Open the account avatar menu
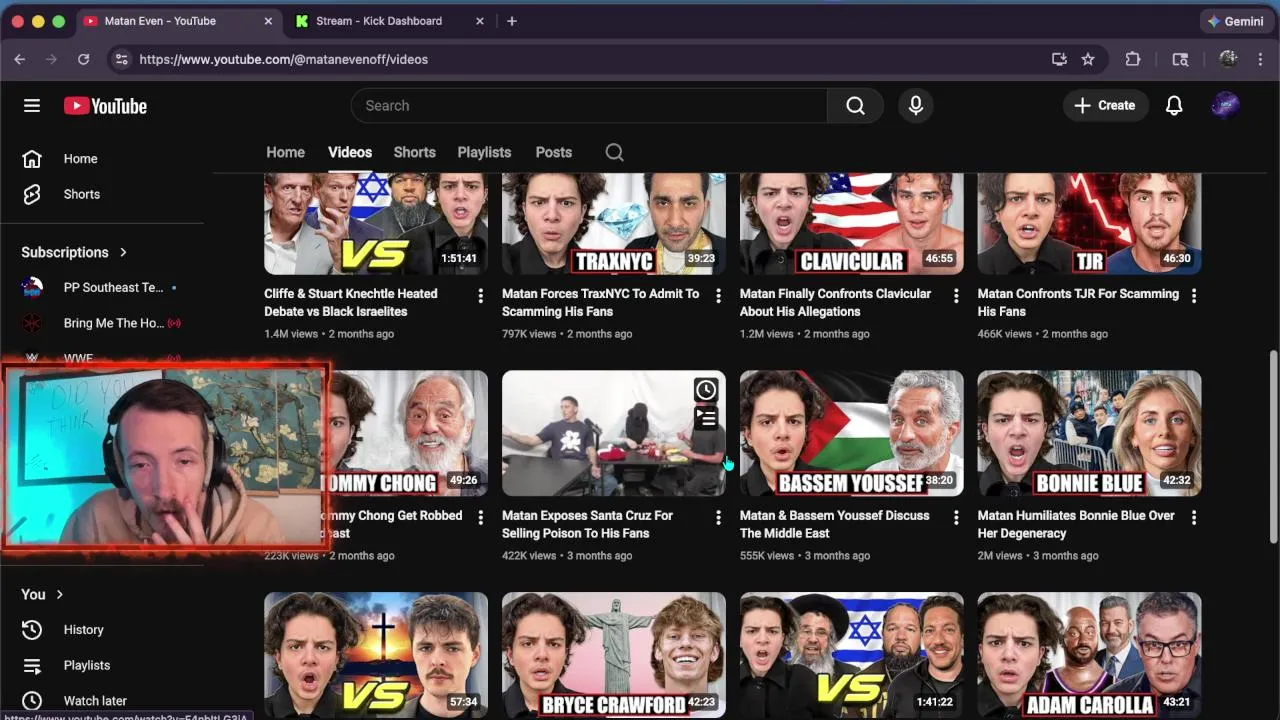 click(x=1225, y=106)
